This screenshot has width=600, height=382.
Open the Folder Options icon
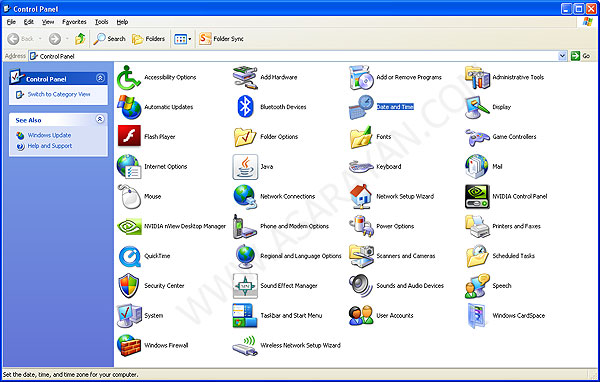245,137
